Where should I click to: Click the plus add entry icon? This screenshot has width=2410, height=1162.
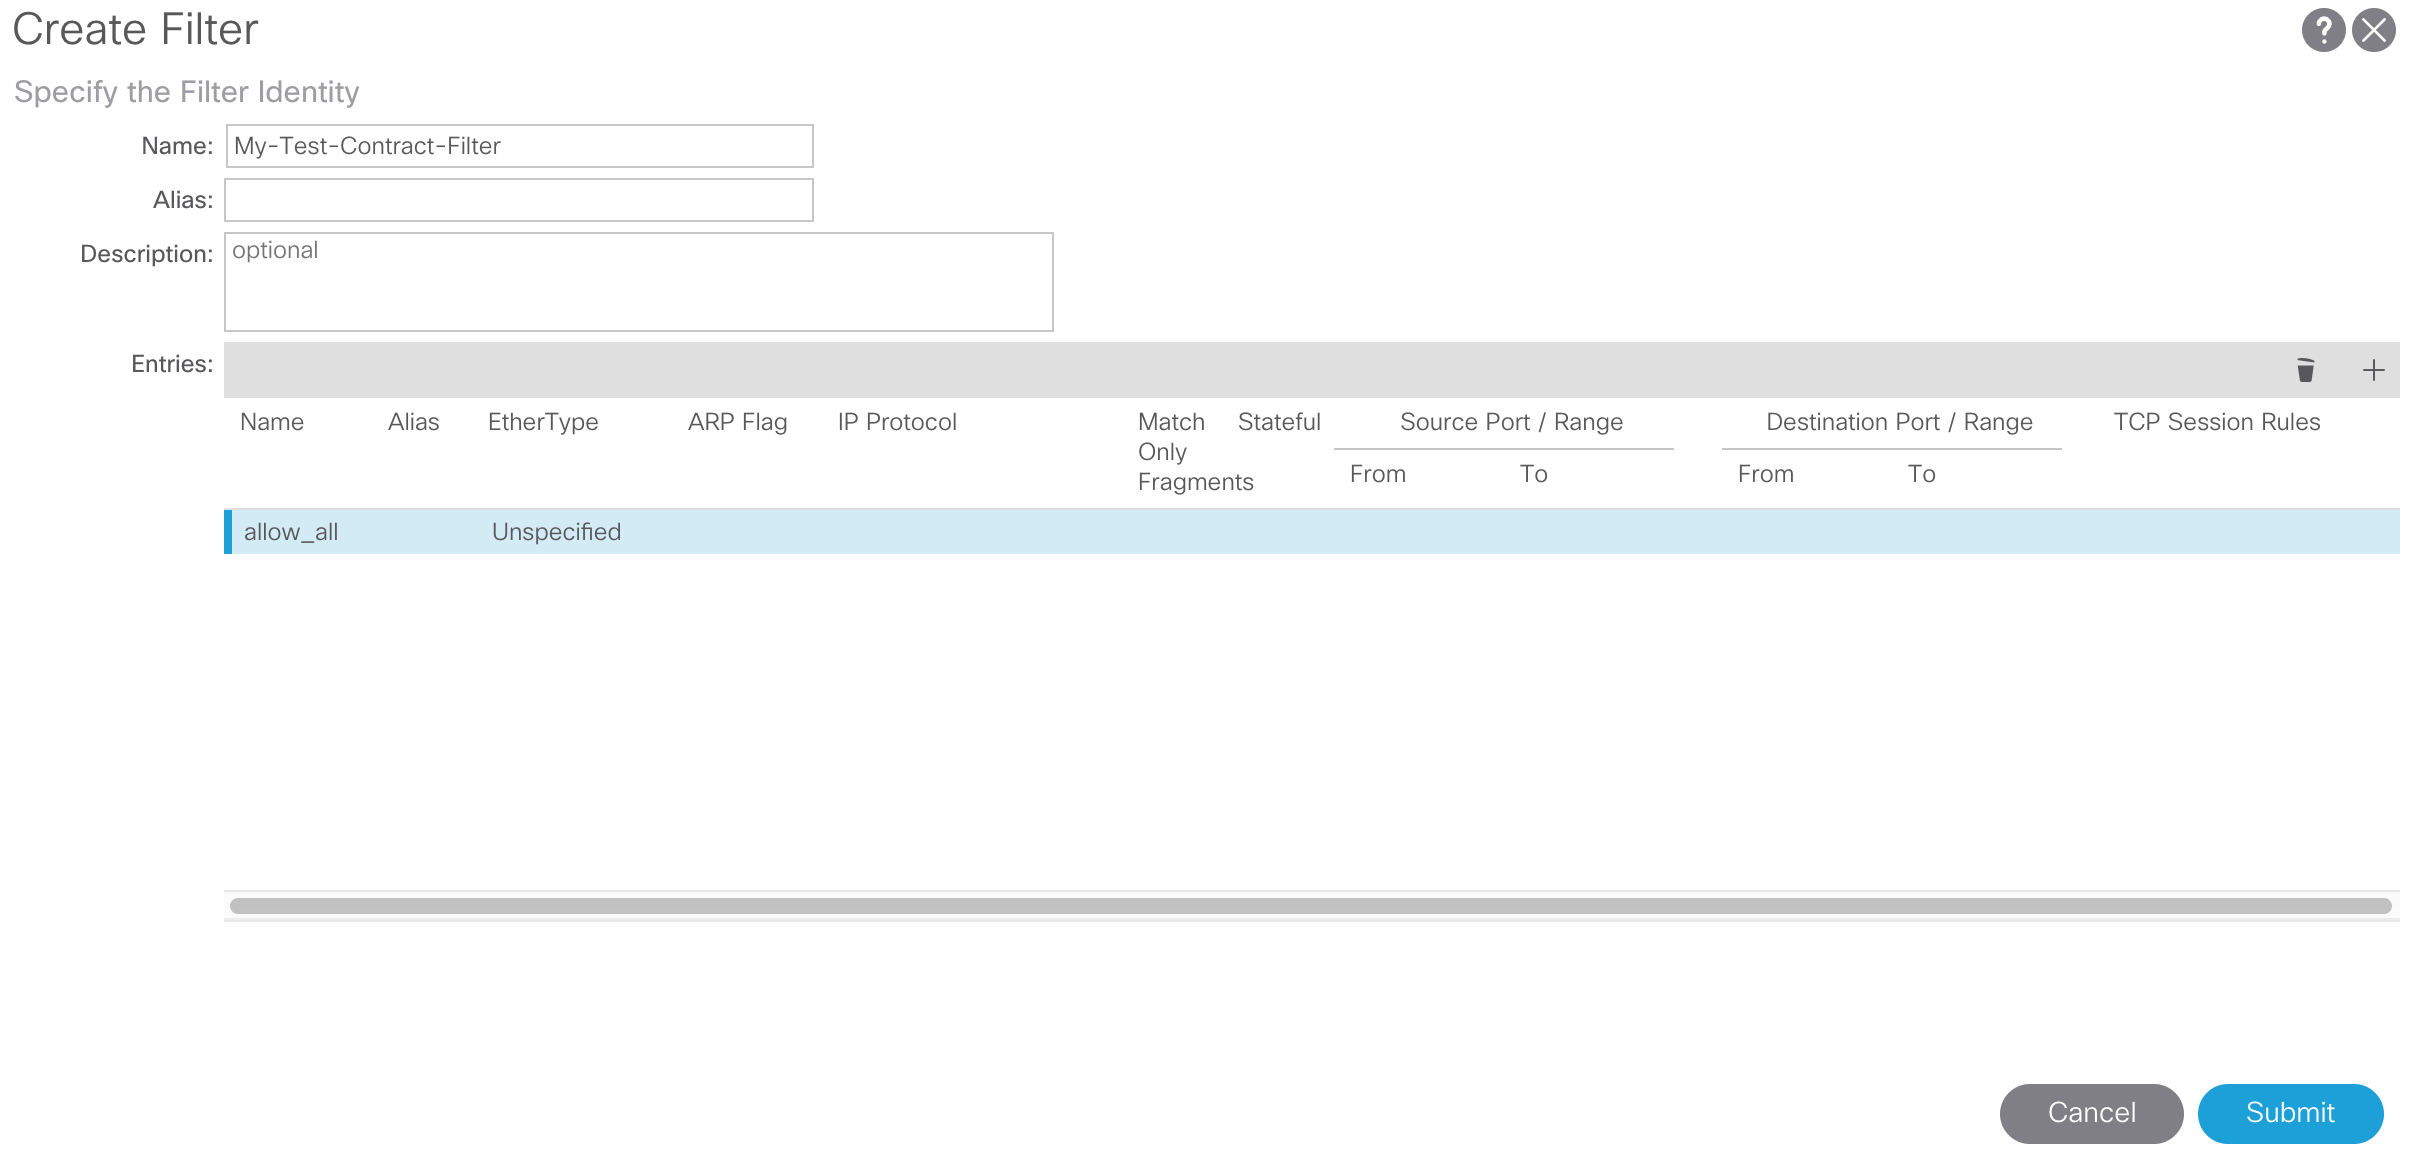tap(2373, 370)
